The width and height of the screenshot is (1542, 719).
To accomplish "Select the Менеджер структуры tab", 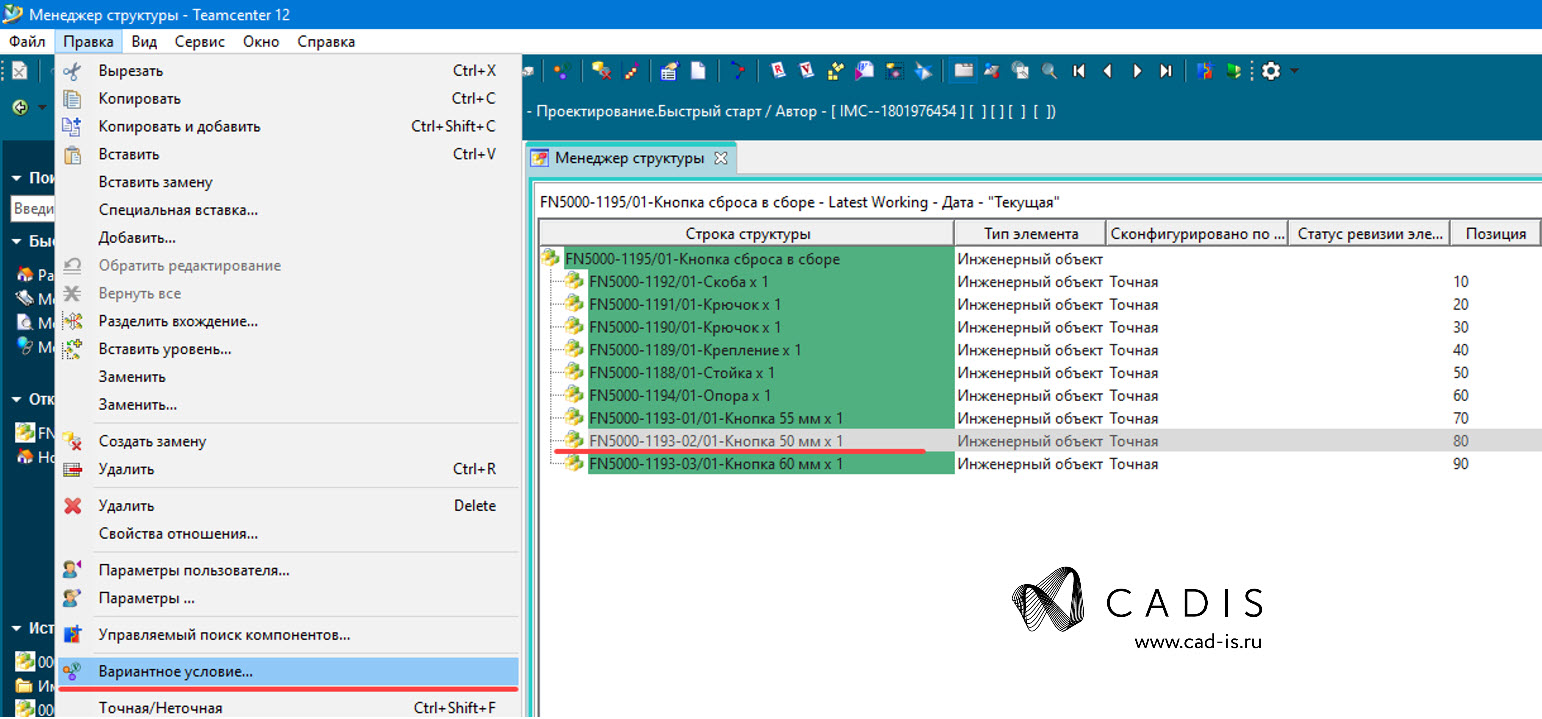I will coord(629,158).
